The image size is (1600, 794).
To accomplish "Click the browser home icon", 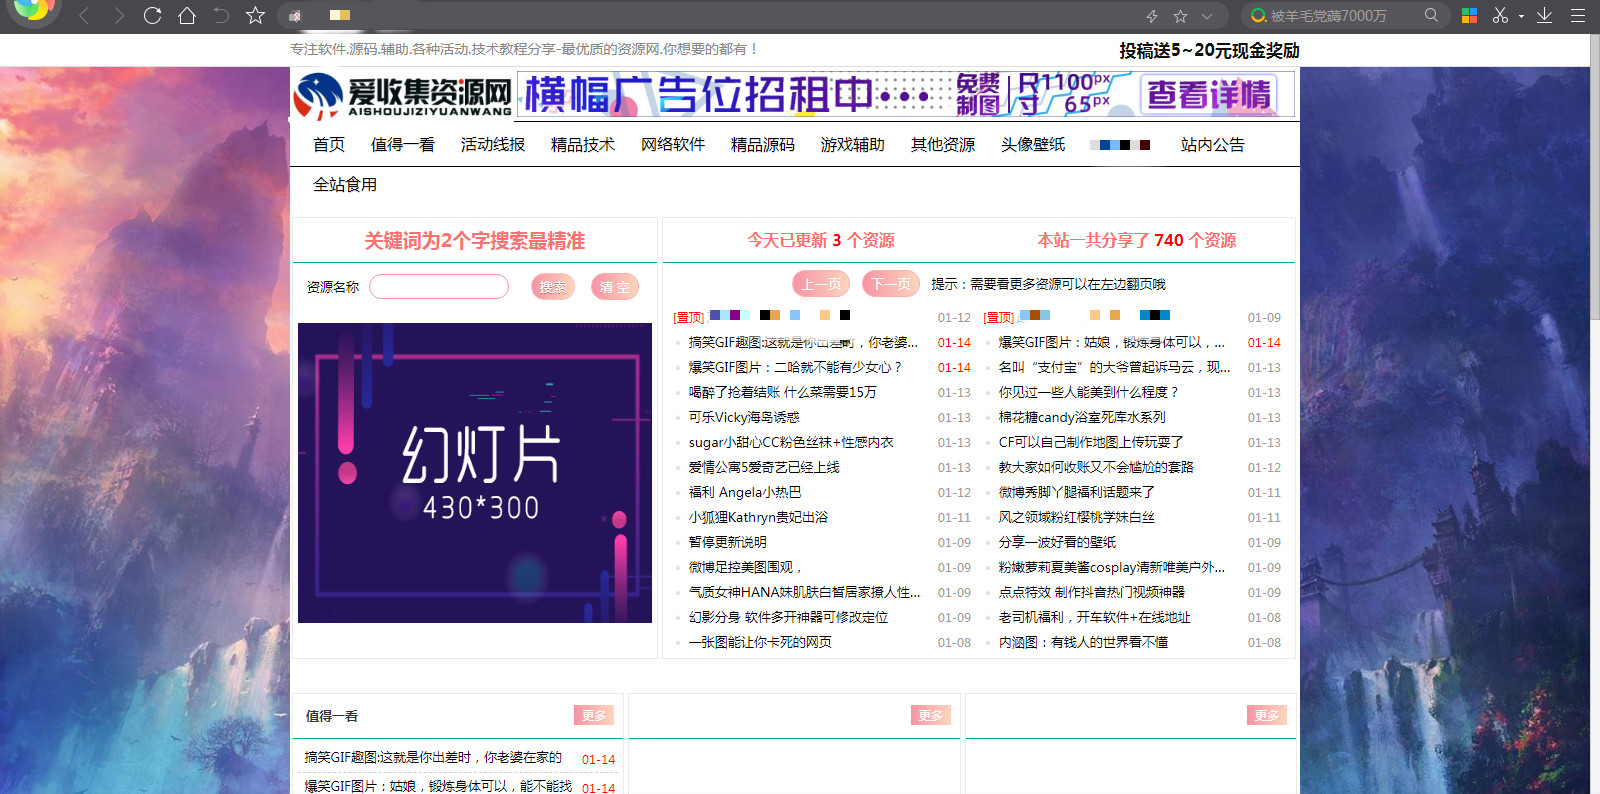I will [187, 15].
